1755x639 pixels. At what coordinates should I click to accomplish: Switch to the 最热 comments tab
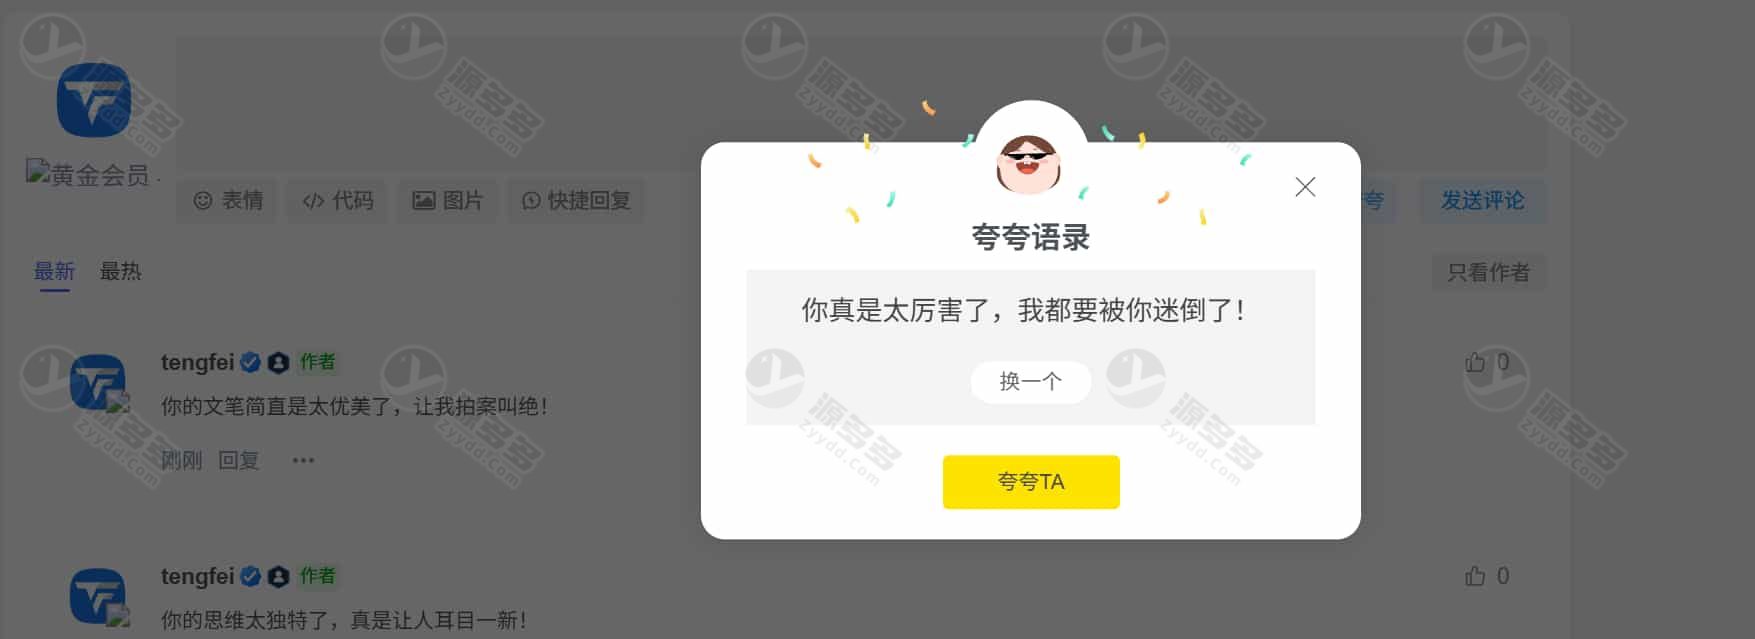click(120, 271)
